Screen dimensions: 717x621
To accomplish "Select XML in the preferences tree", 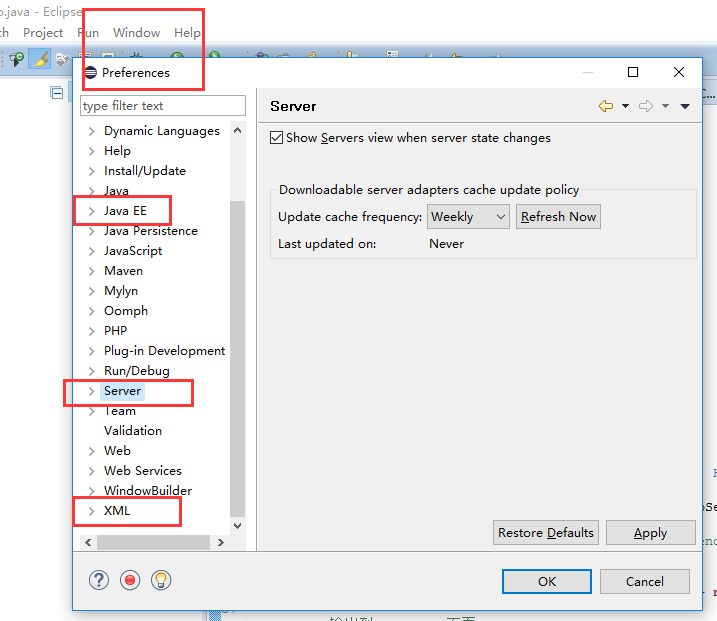I will point(117,511).
